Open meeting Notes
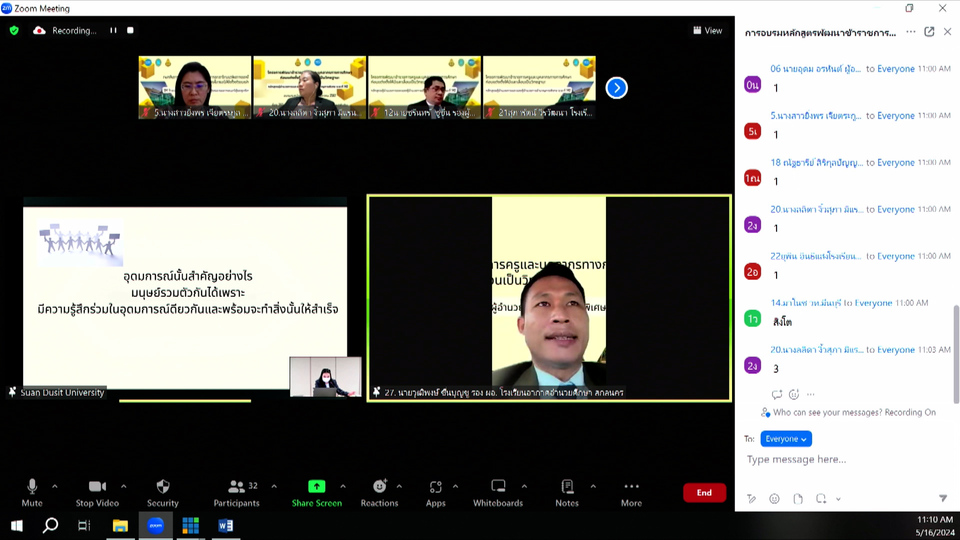 [x=567, y=493]
